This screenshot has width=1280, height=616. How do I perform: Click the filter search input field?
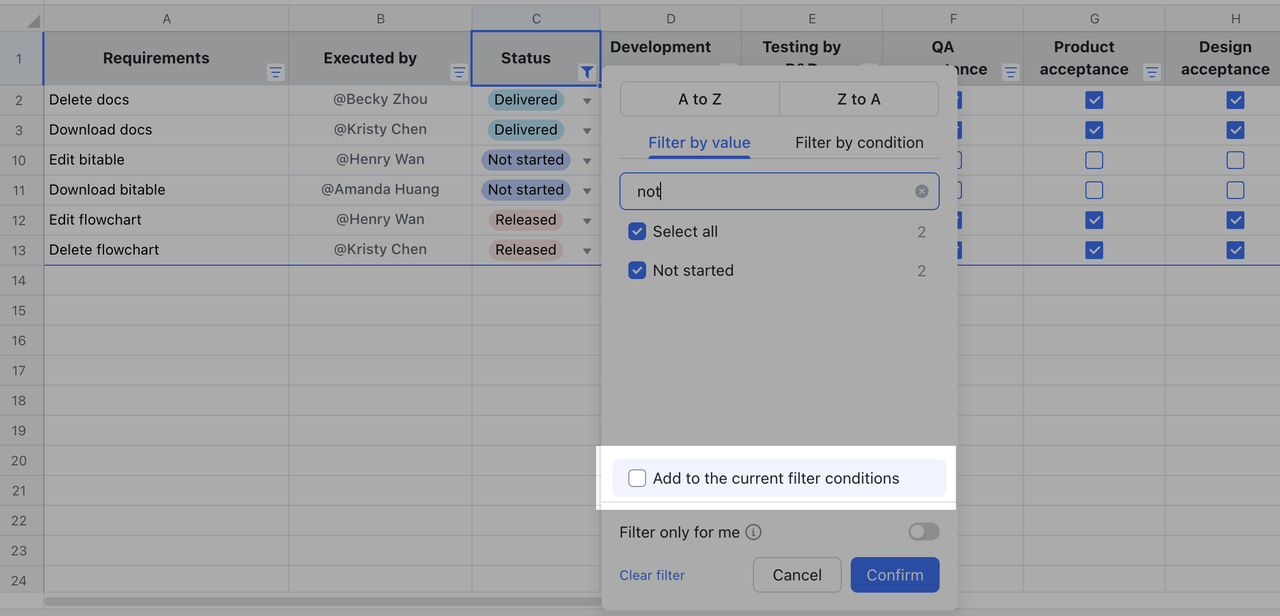tap(770, 191)
